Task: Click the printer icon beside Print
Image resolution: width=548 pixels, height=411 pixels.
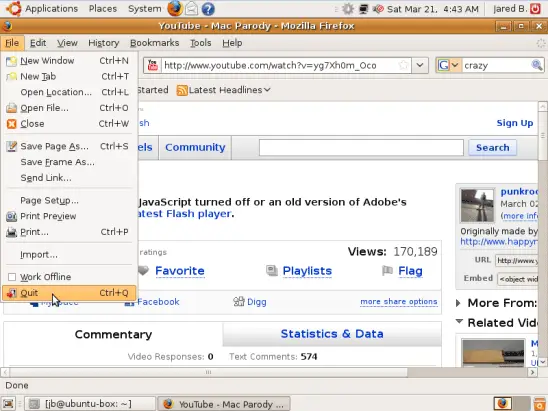Action: pos(11,232)
